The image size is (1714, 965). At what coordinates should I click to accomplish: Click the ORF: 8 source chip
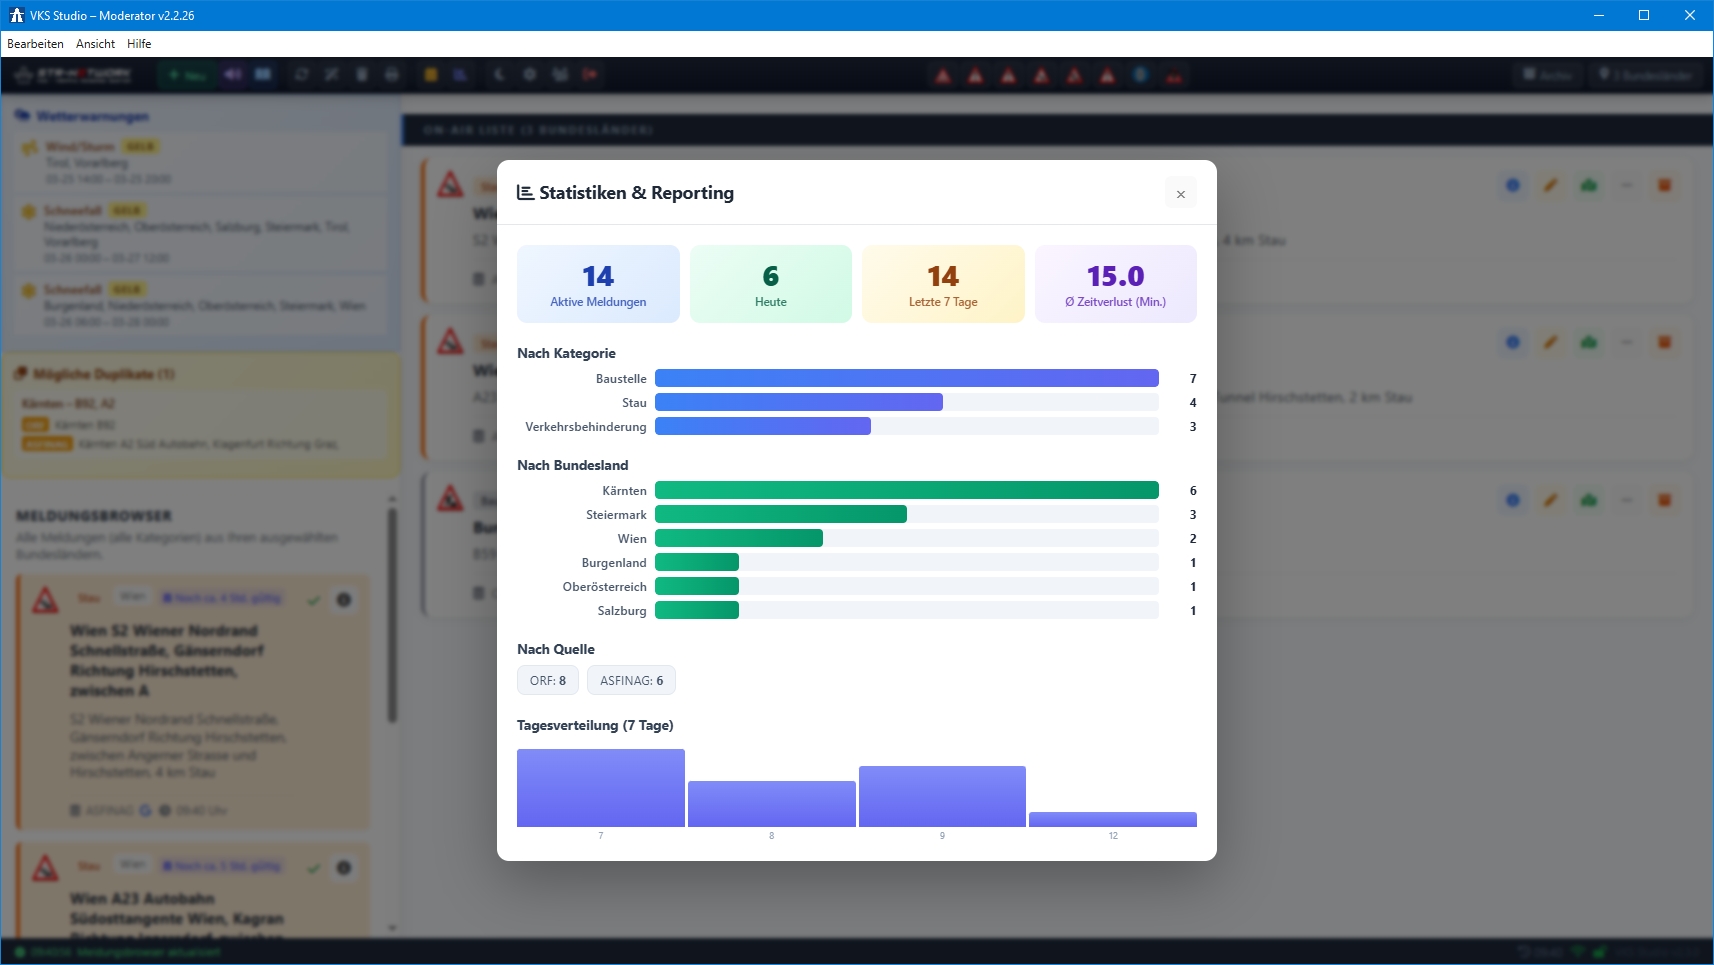(x=547, y=681)
